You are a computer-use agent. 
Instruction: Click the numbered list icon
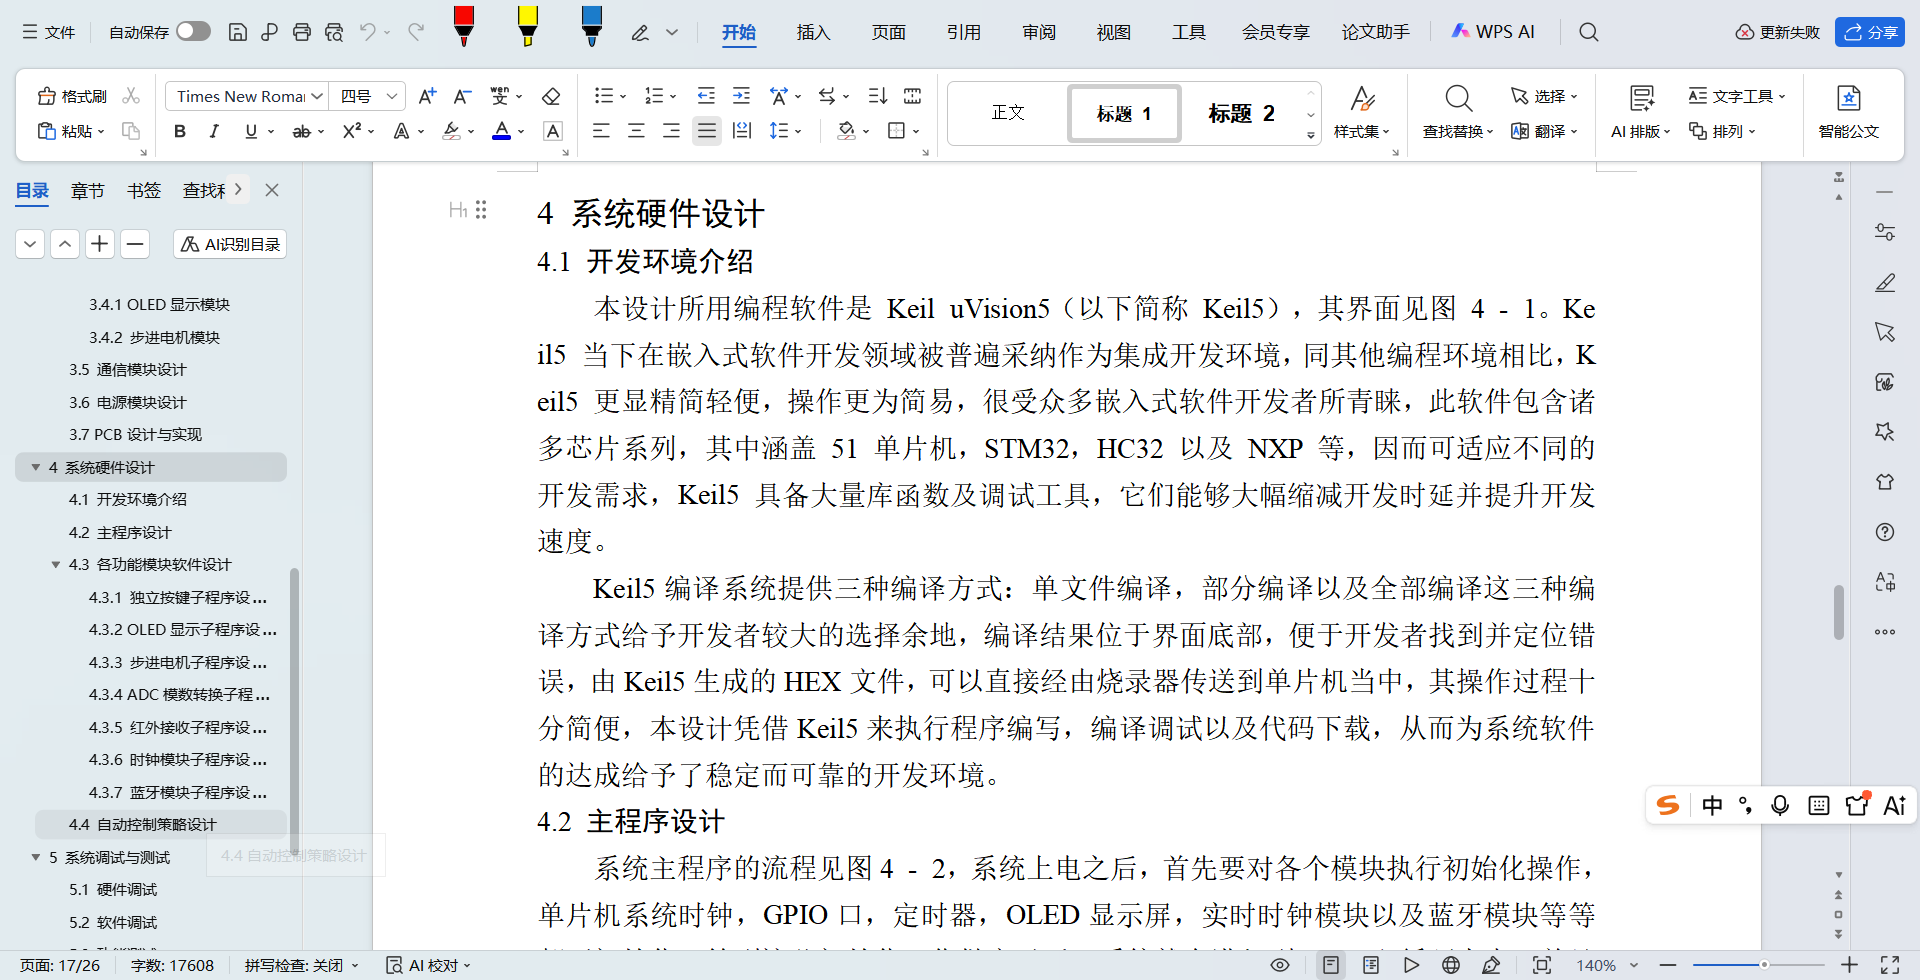pyautogui.click(x=654, y=96)
